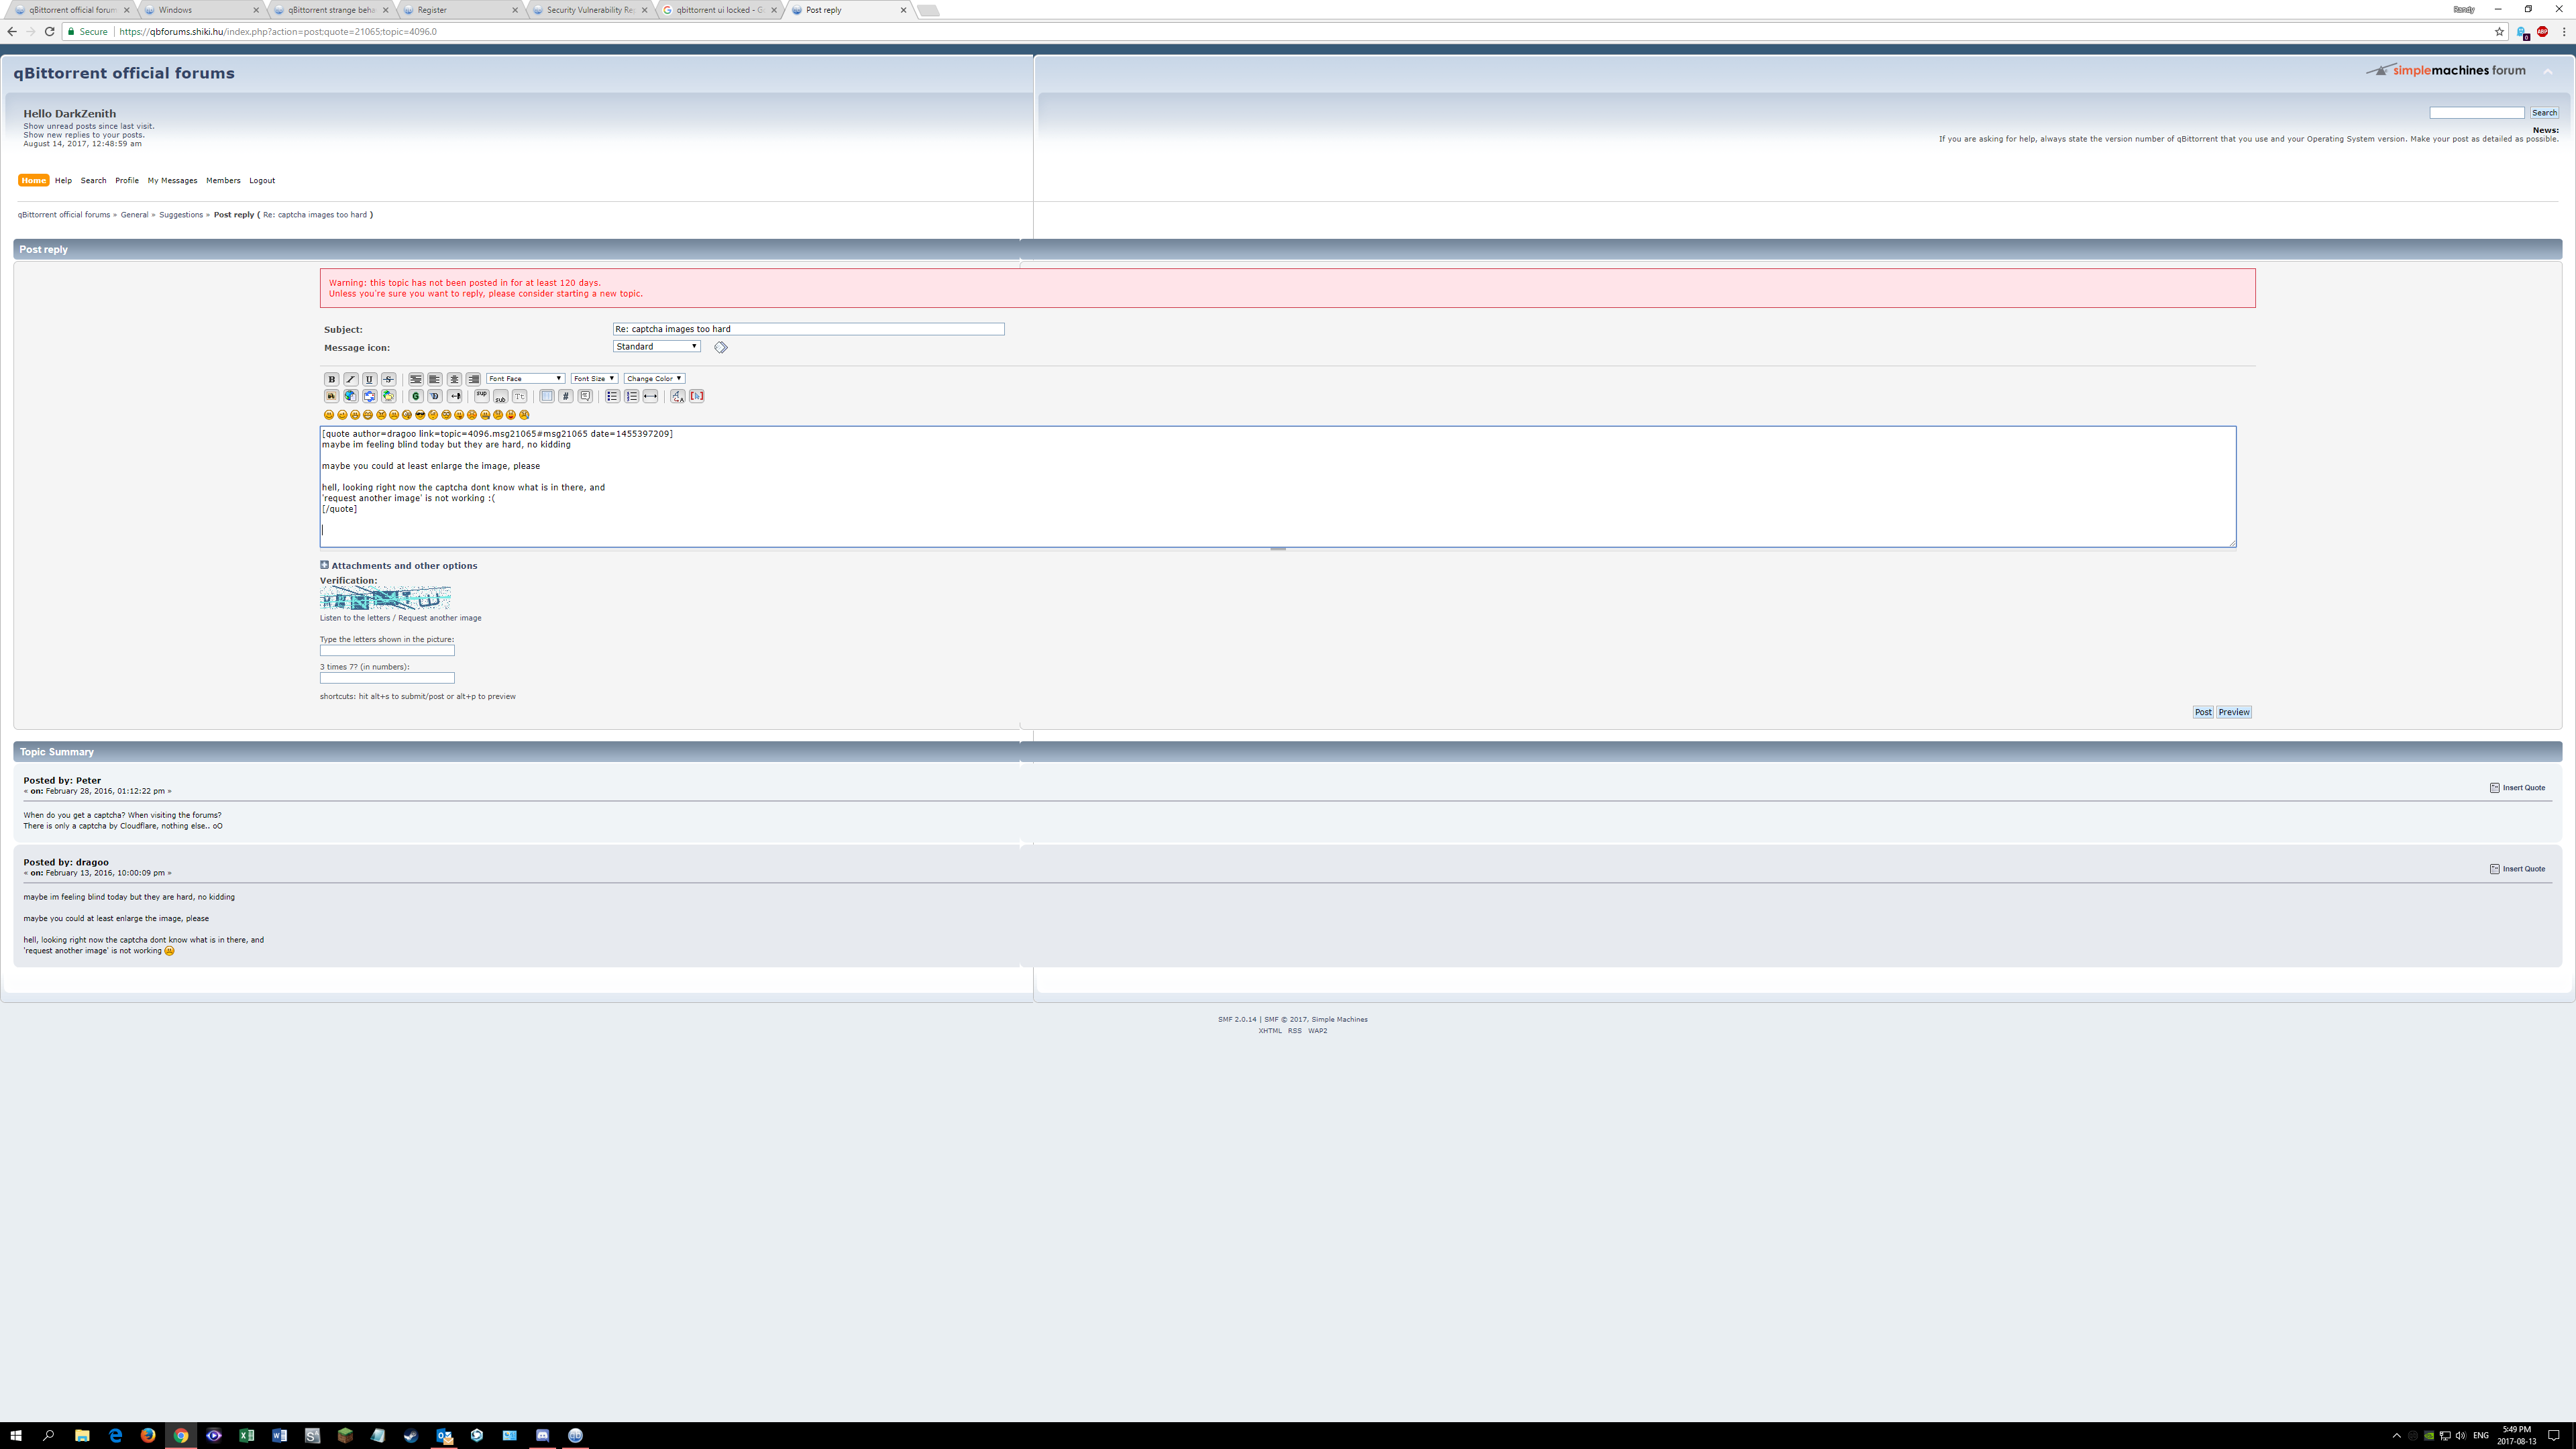
Task: Open the Font Size dropdown
Action: pos(594,379)
